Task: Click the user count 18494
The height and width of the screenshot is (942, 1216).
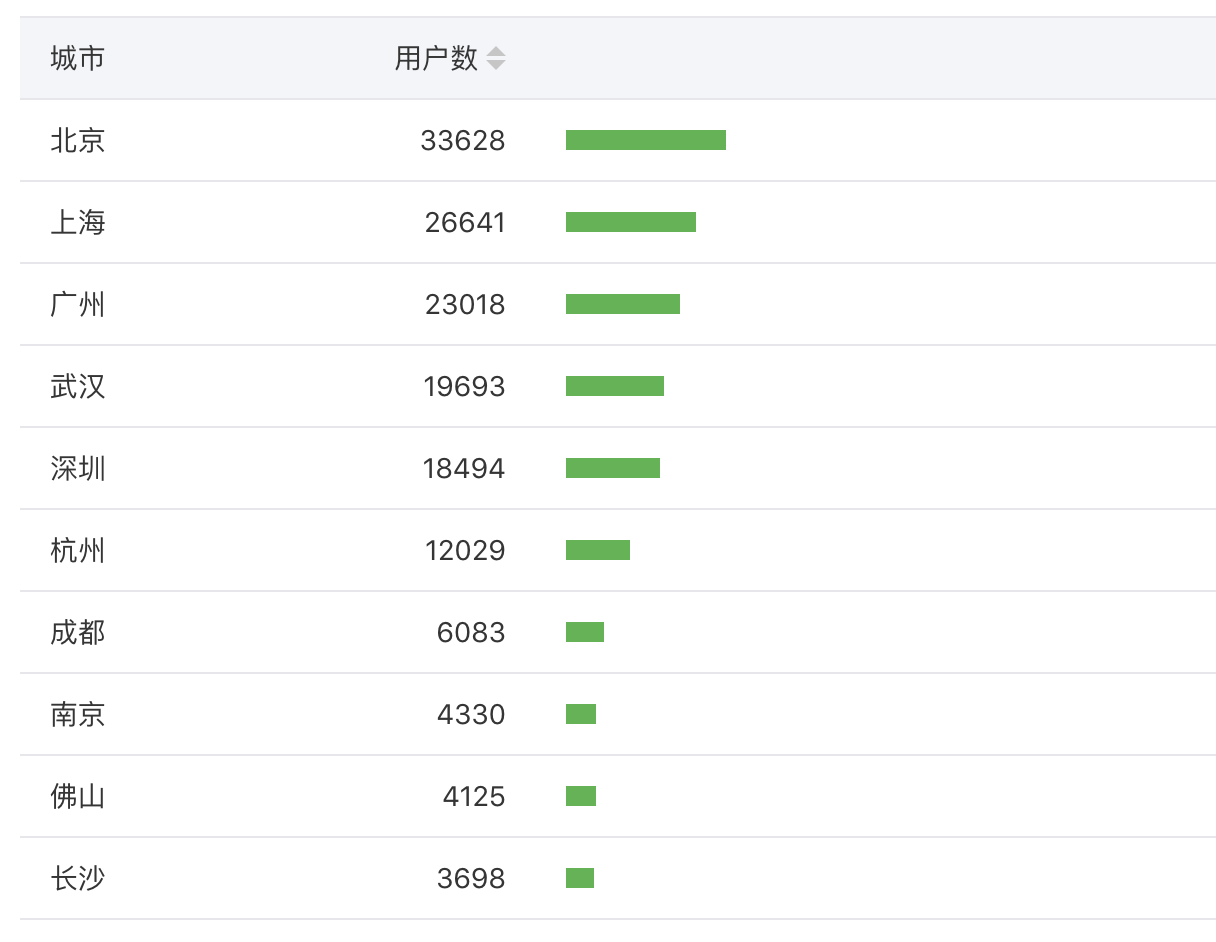Action: coord(464,469)
